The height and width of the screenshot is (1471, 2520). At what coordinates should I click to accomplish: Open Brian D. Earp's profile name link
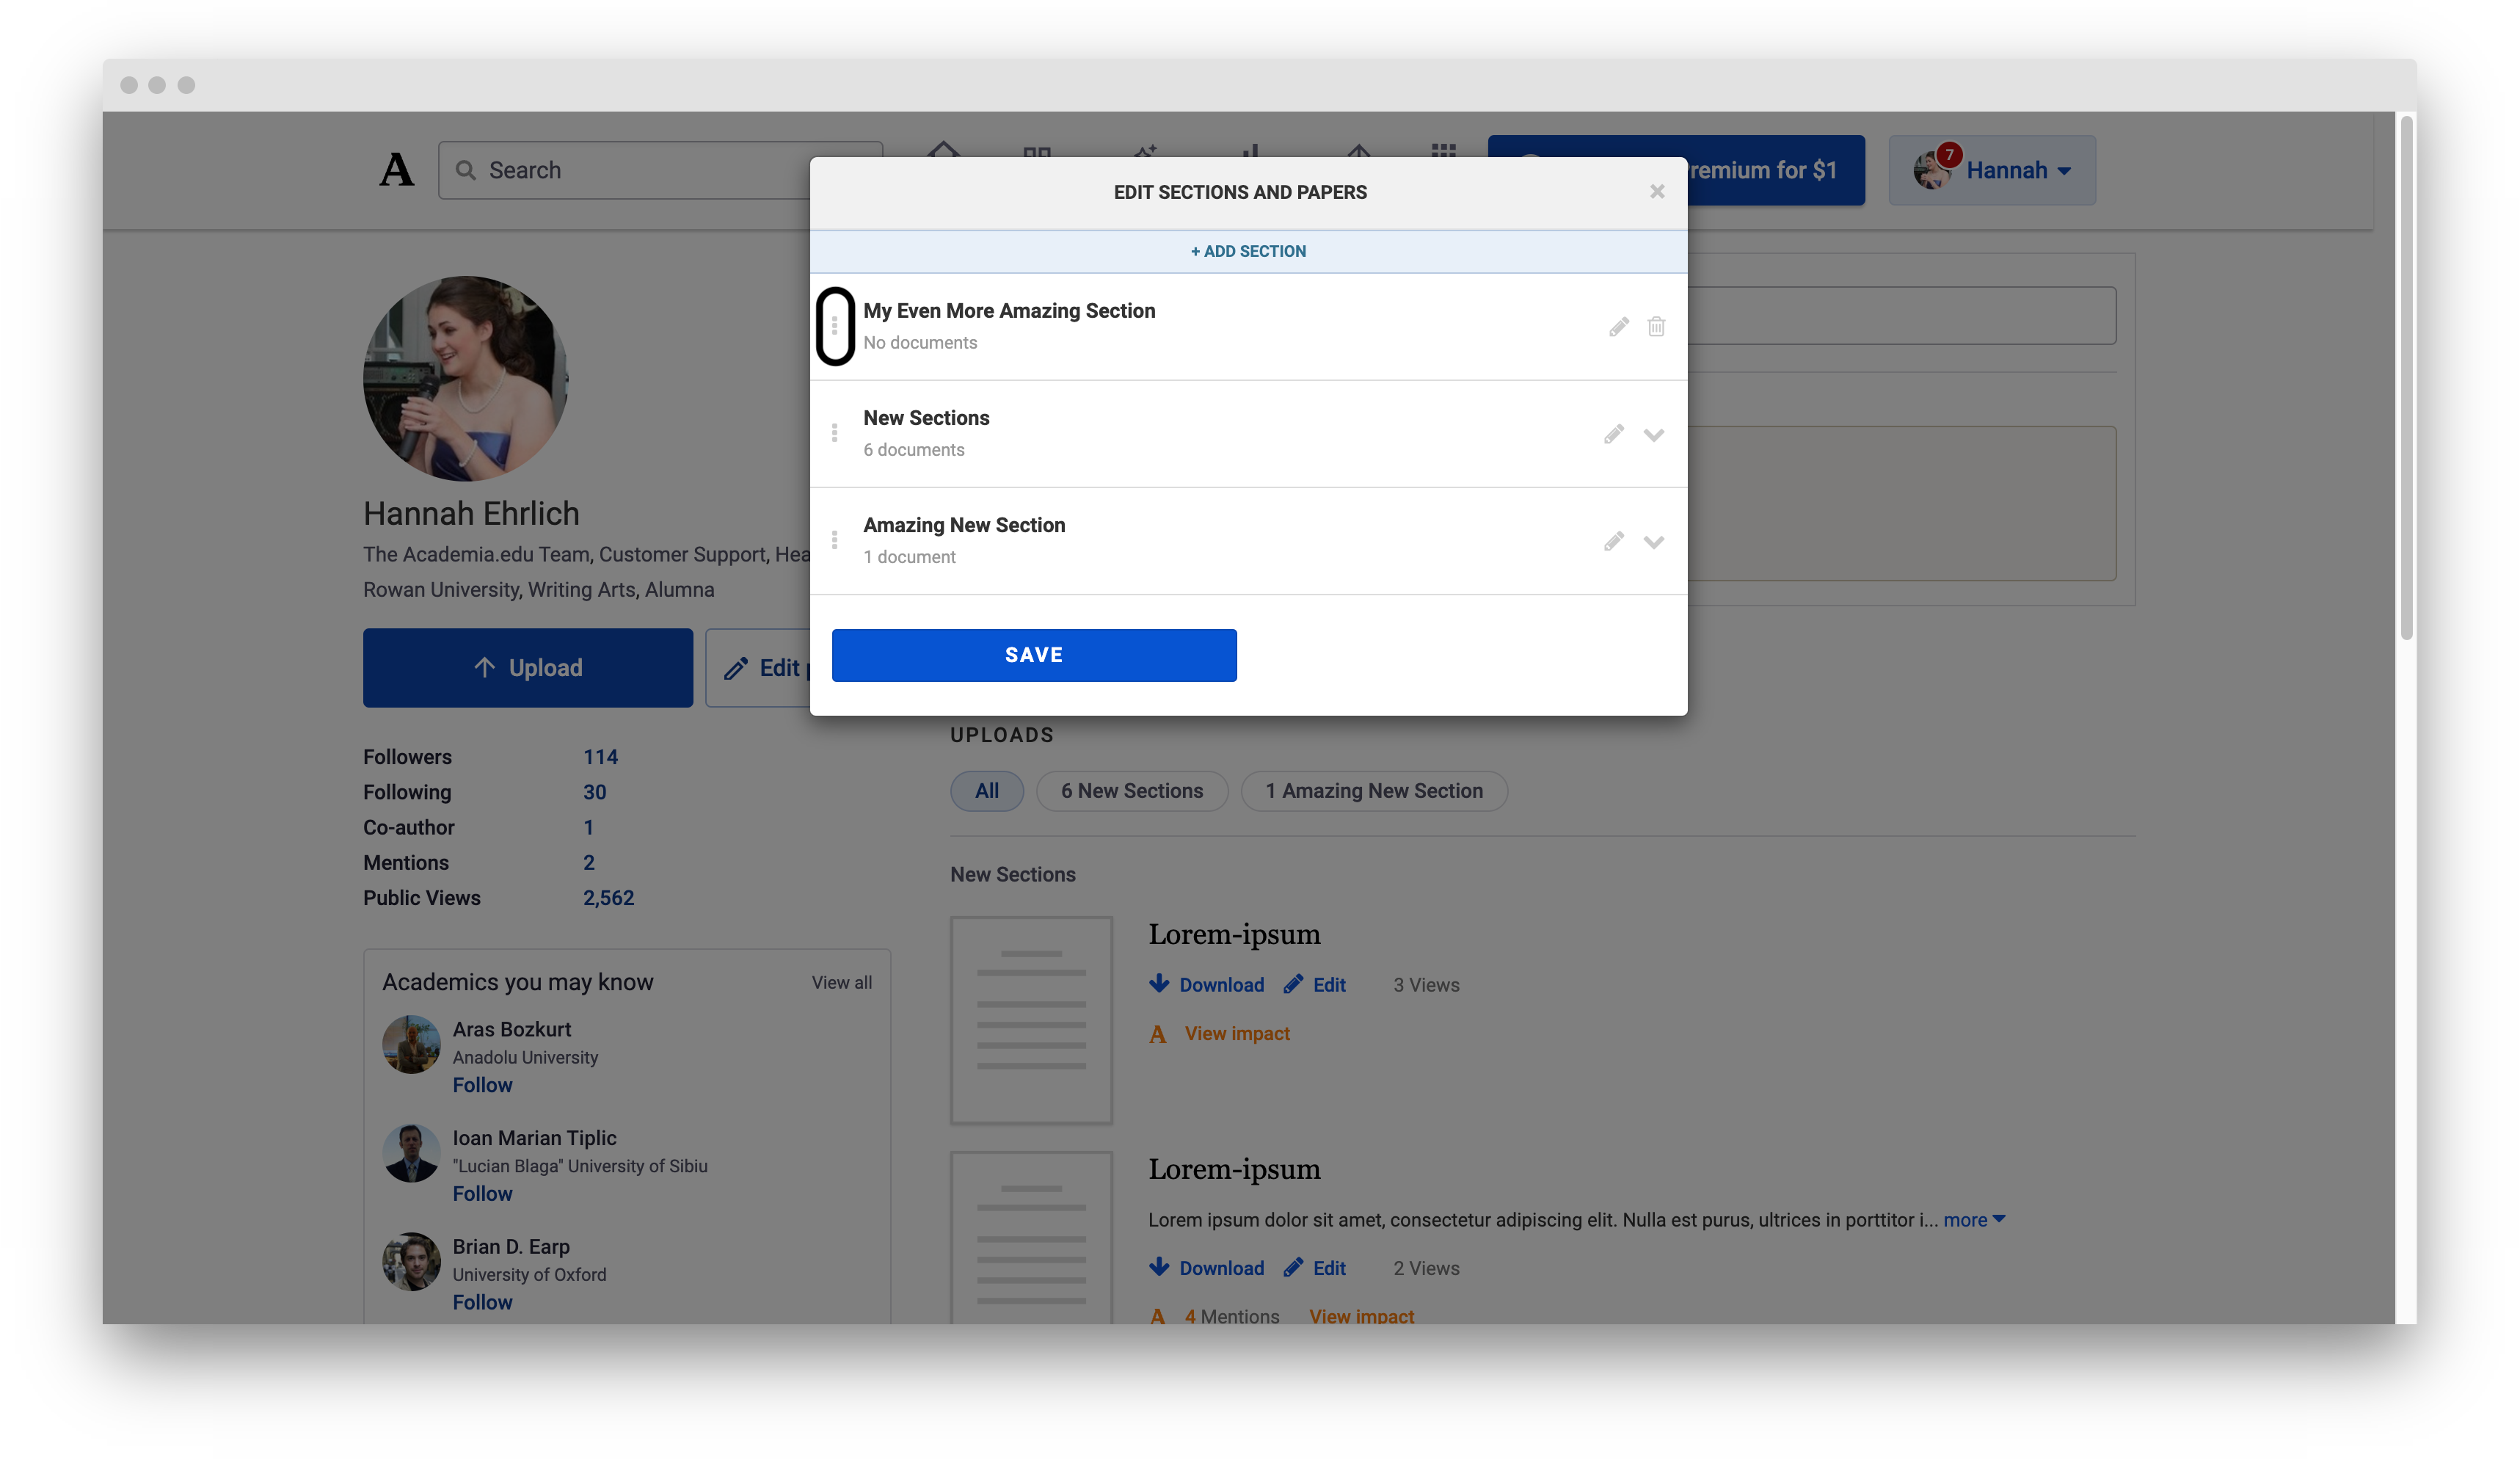click(511, 1247)
